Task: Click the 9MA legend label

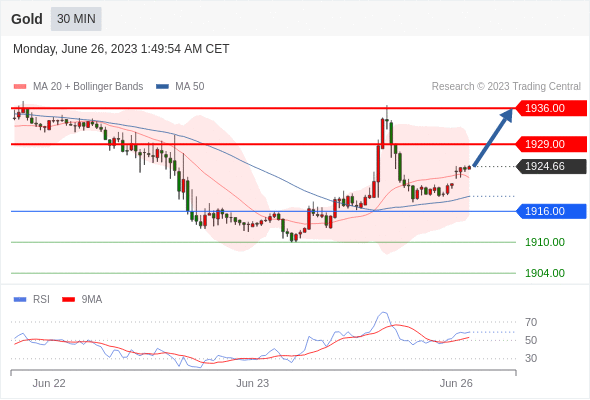Action: [92, 300]
